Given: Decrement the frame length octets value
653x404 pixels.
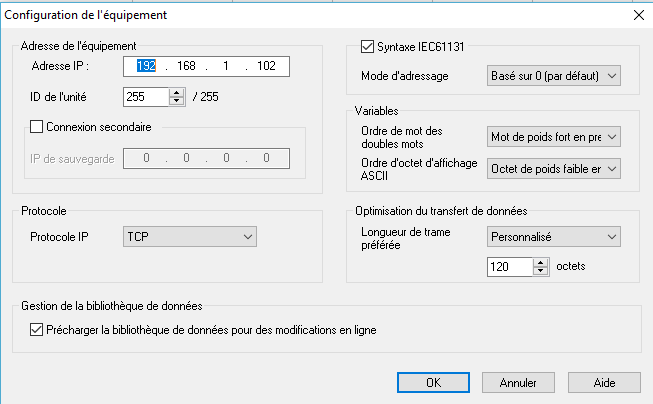Looking at the screenshot, I should coord(542,271).
